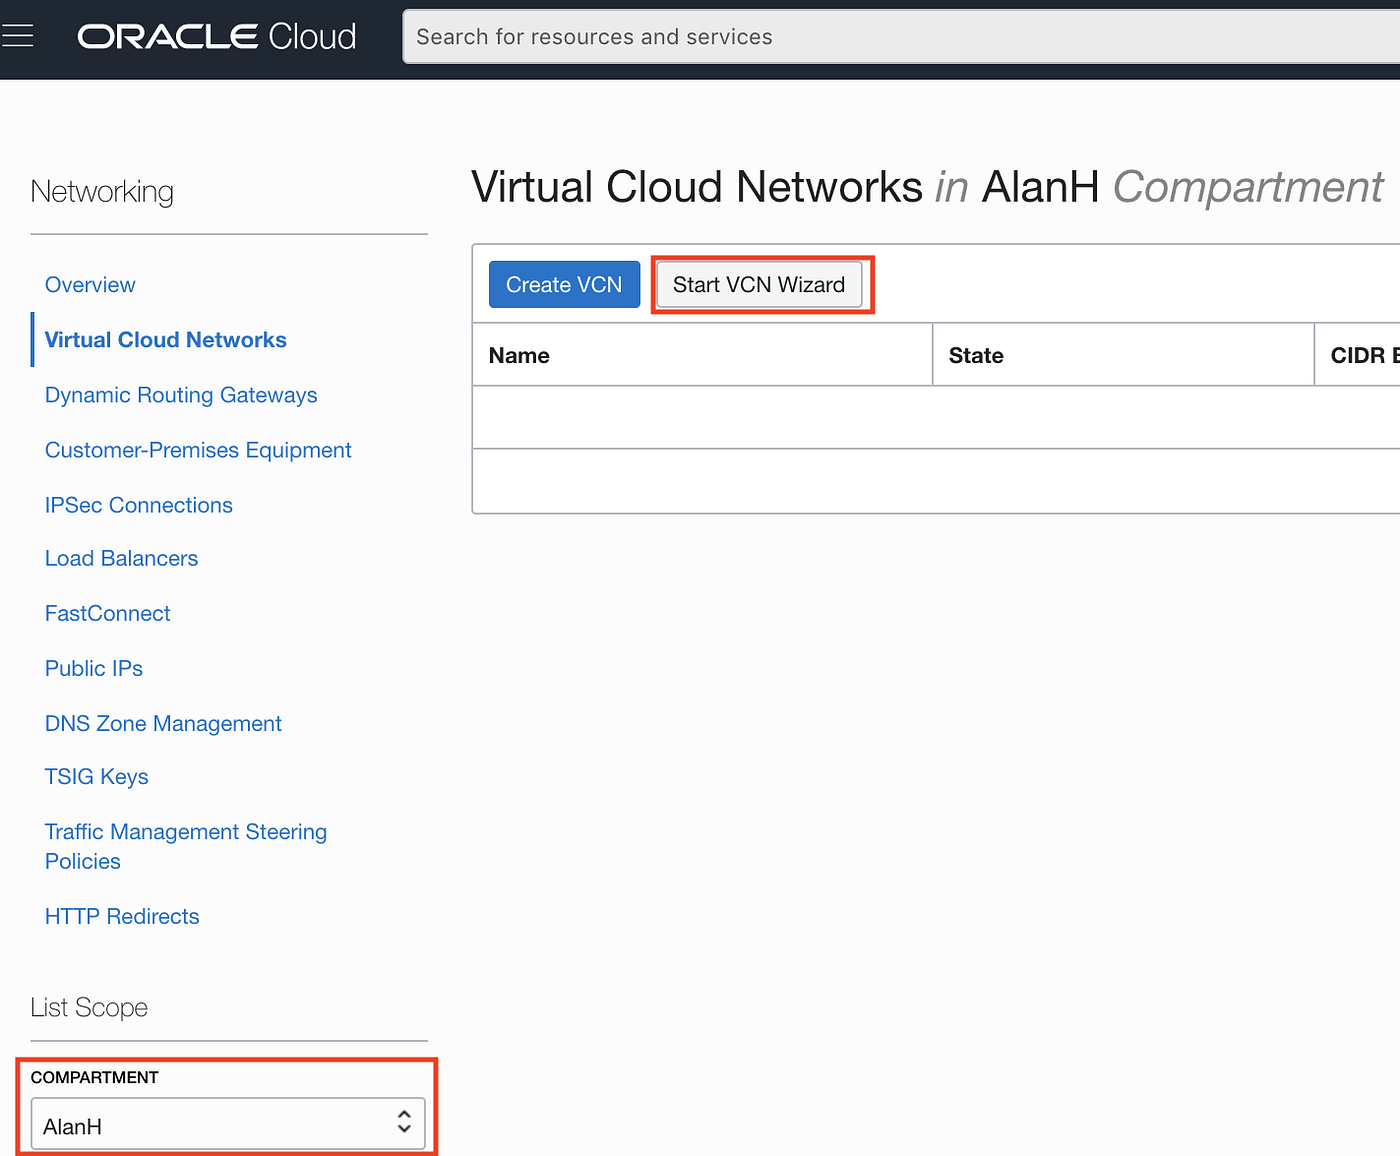1400x1156 pixels.
Task: Open the Public IPs listing
Action: [x=93, y=668]
